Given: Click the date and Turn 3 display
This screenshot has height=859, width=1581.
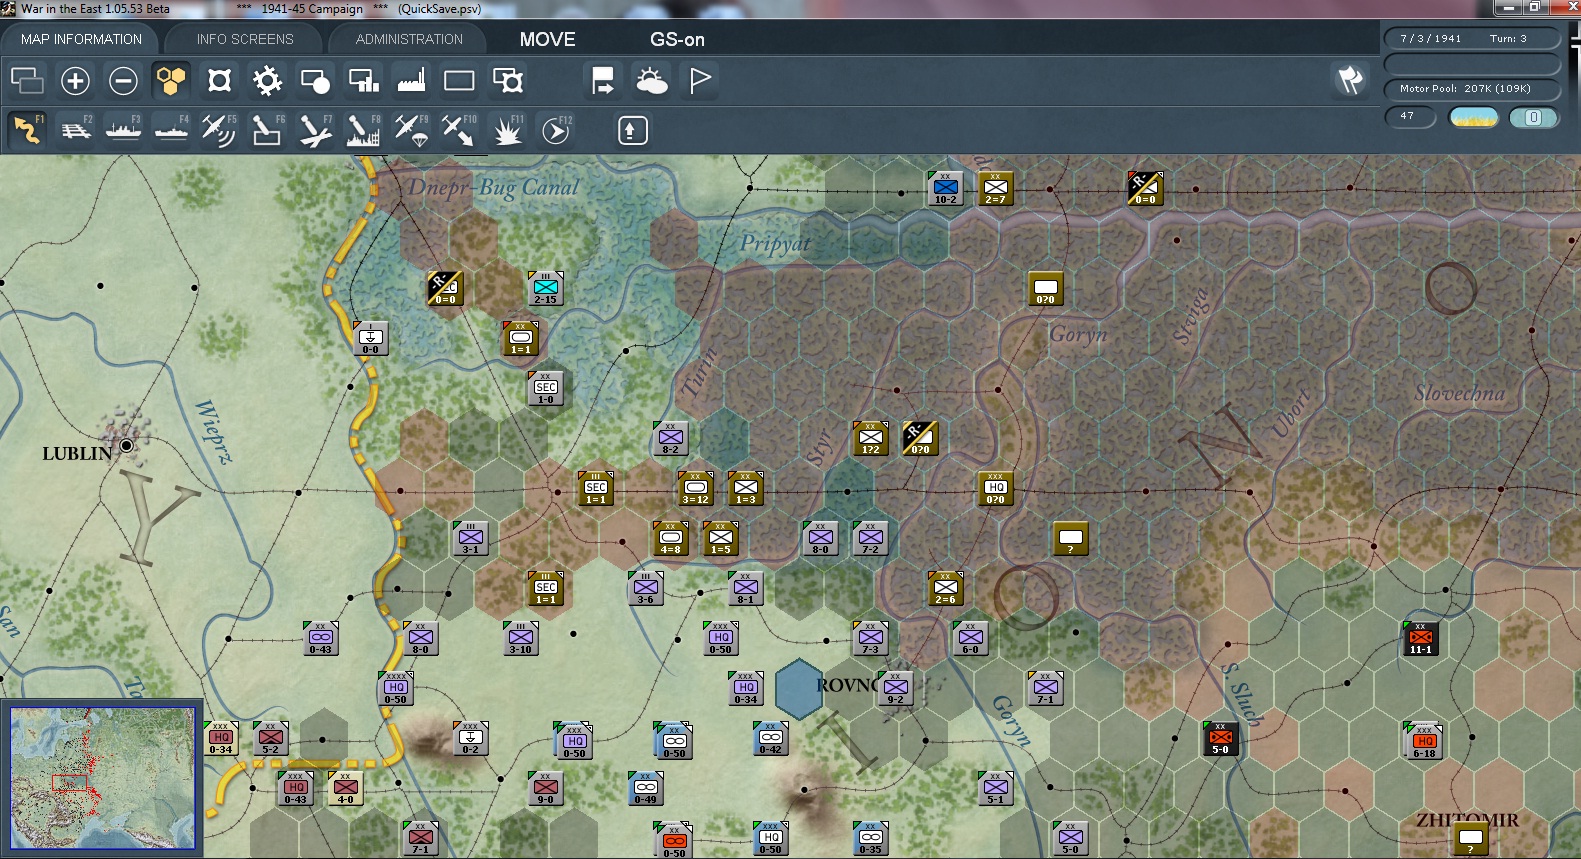Looking at the screenshot, I should click(x=1471, y=38).
